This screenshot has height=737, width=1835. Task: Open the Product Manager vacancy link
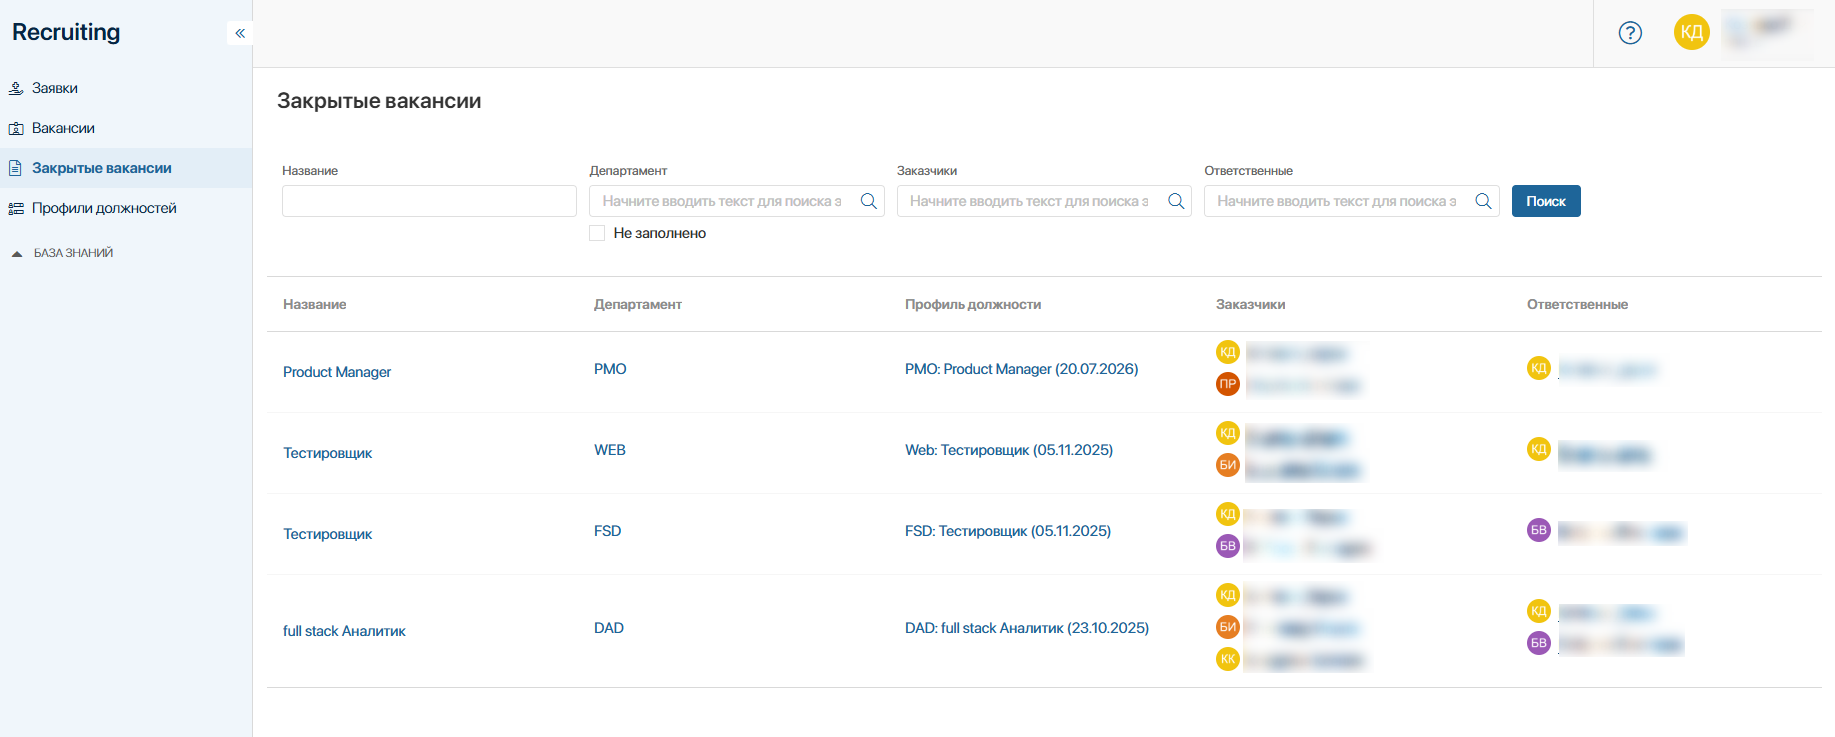click(337, 372)
